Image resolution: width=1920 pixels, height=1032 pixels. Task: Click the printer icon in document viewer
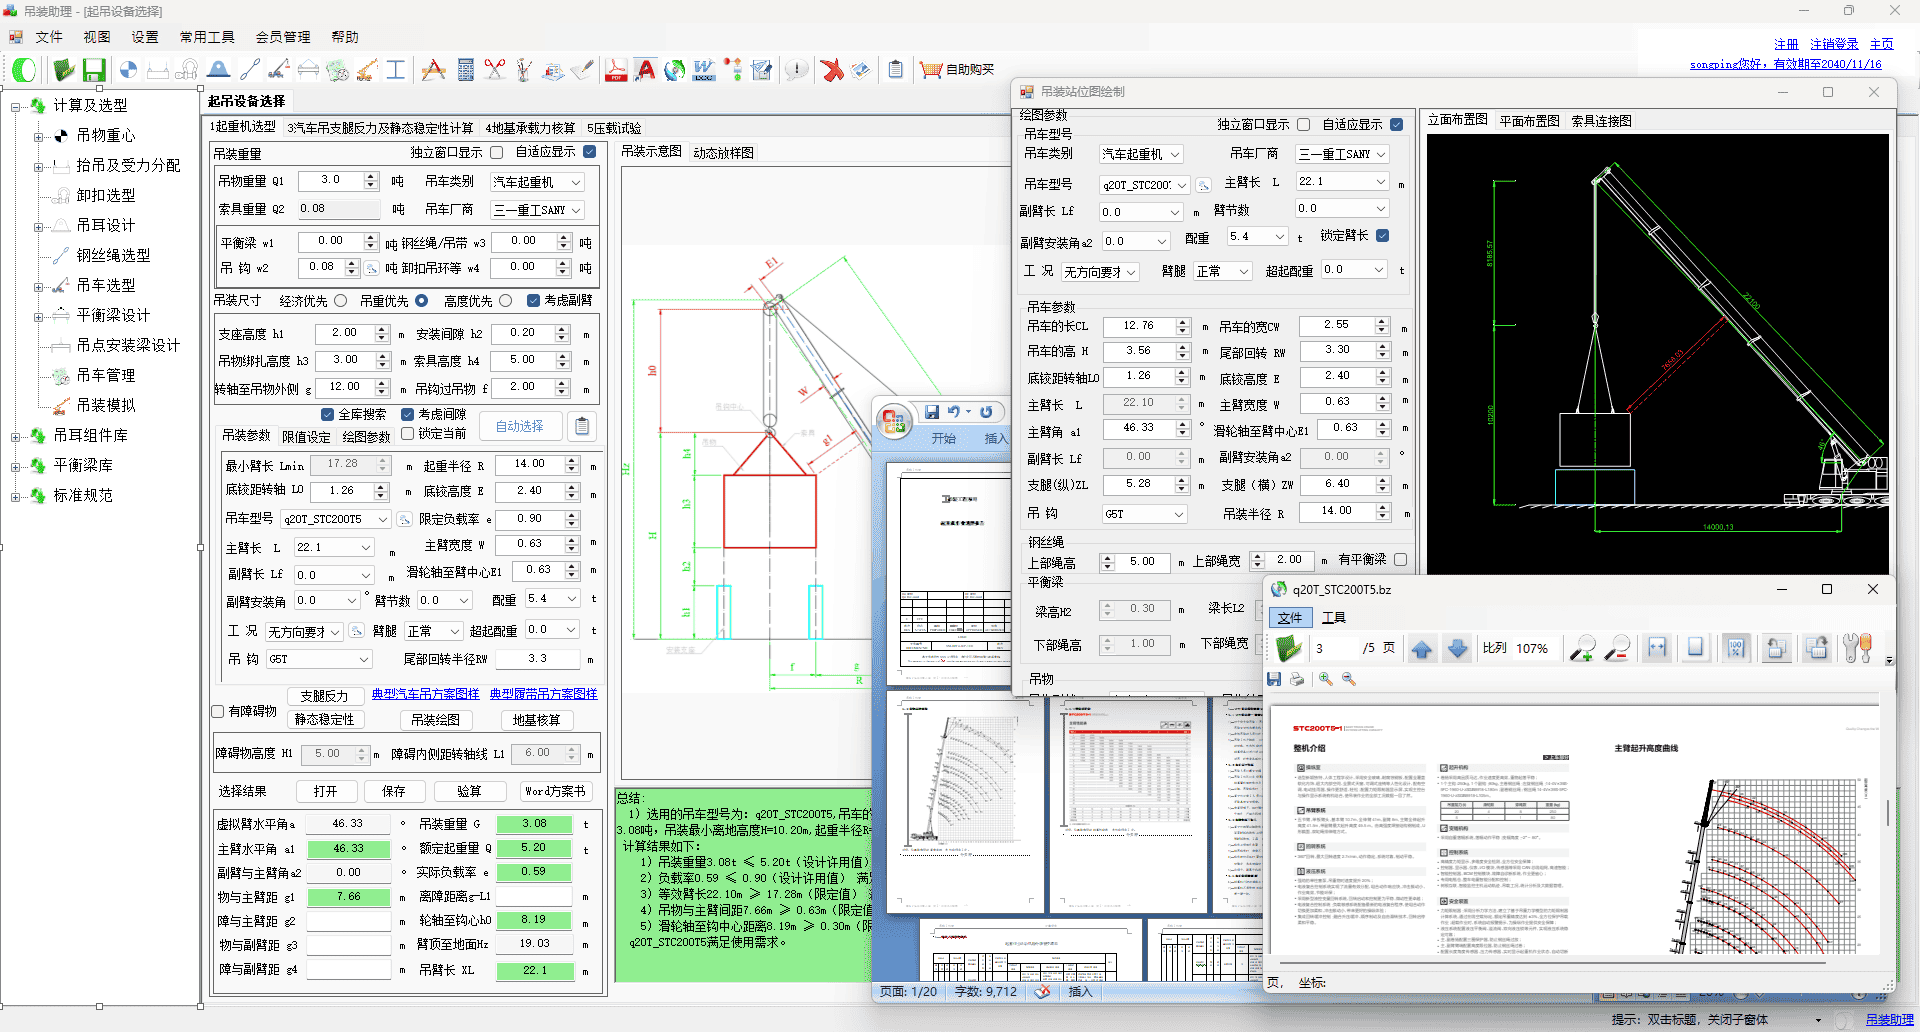pos(1297,679)
